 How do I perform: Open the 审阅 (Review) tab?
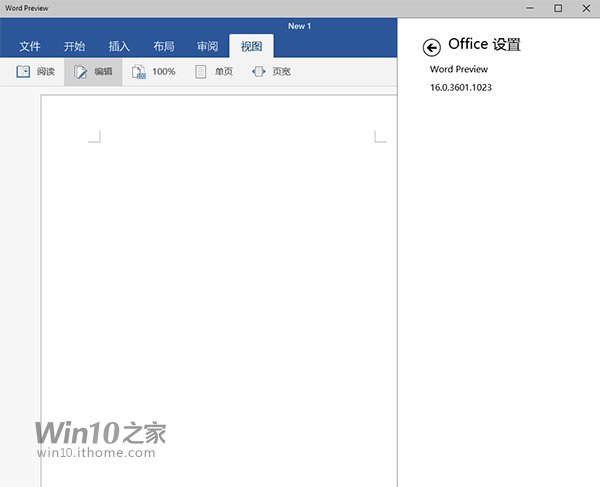[207, 46]
